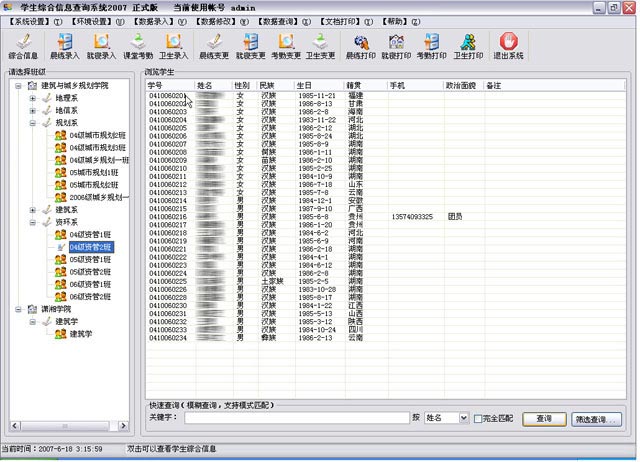Viewport: 640px width, 462px height.
Task: Click the 查询 search button
Action: pos(543,418)
